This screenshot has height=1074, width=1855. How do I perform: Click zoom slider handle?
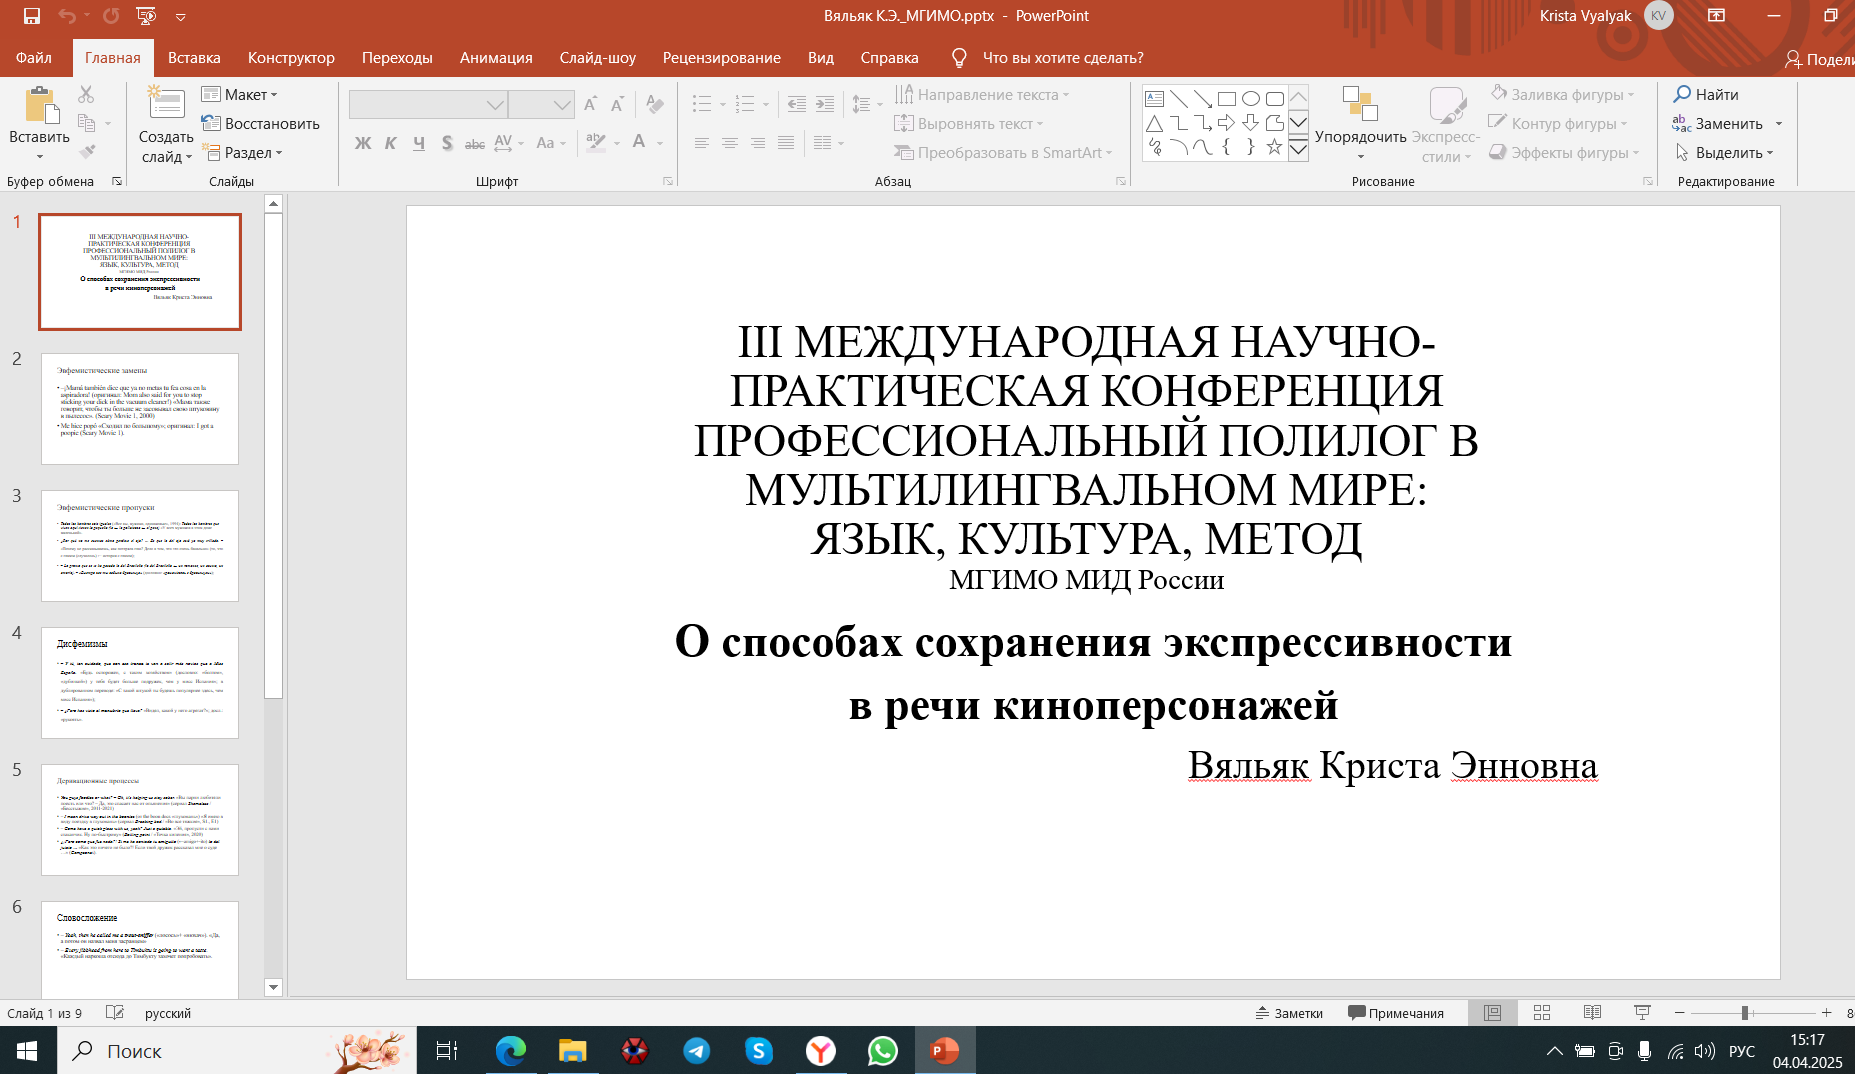tap(1745, 1013)
